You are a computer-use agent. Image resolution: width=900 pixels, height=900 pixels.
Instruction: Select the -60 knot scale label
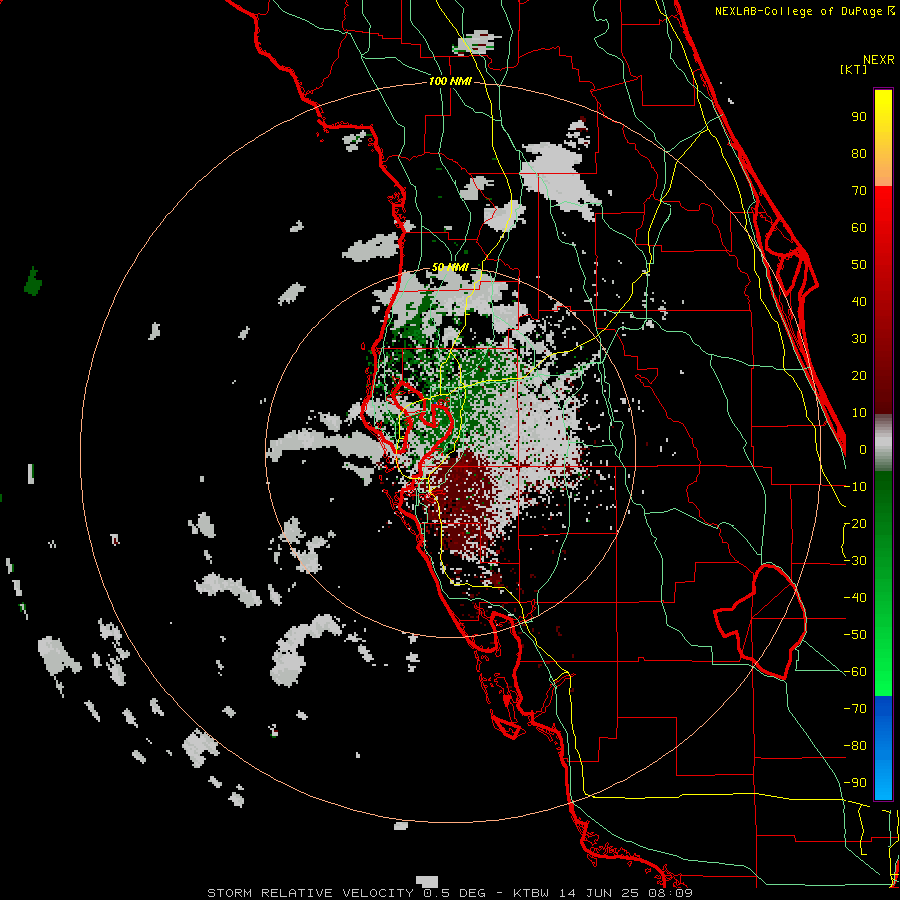click(855, 672)
